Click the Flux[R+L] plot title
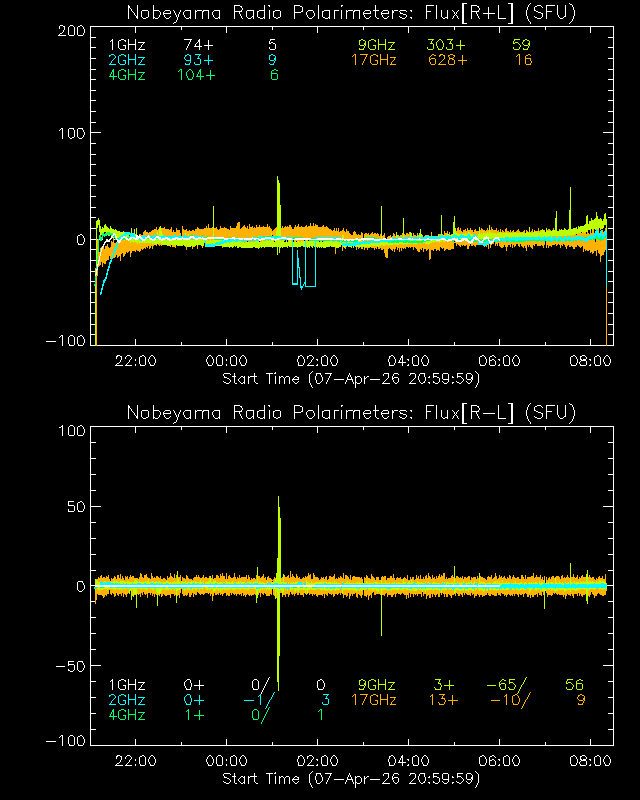The image size is (640, 800). [x=351, y=12]
